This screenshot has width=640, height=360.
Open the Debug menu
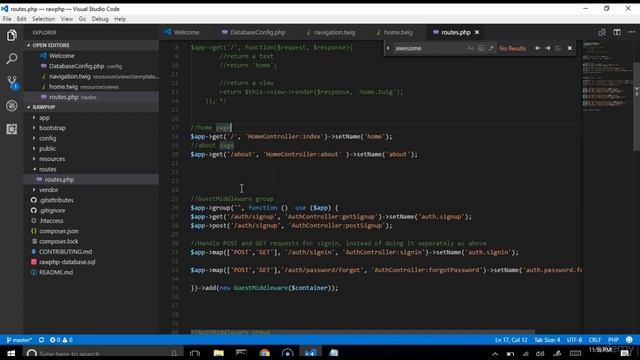[x=100, y=19]
